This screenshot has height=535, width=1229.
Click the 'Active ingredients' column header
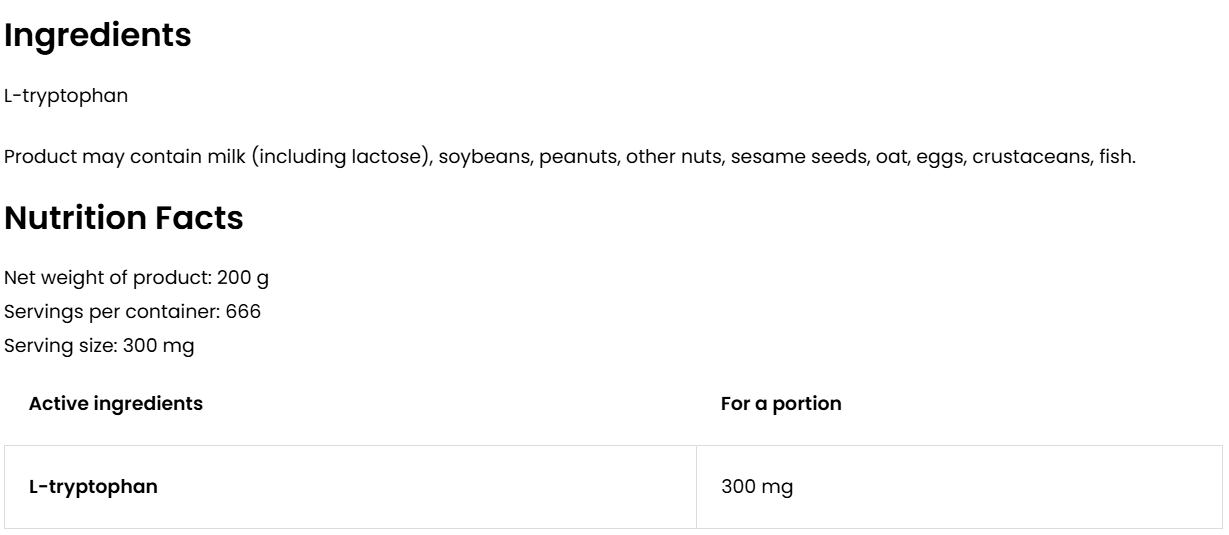(x=116, y=404)
